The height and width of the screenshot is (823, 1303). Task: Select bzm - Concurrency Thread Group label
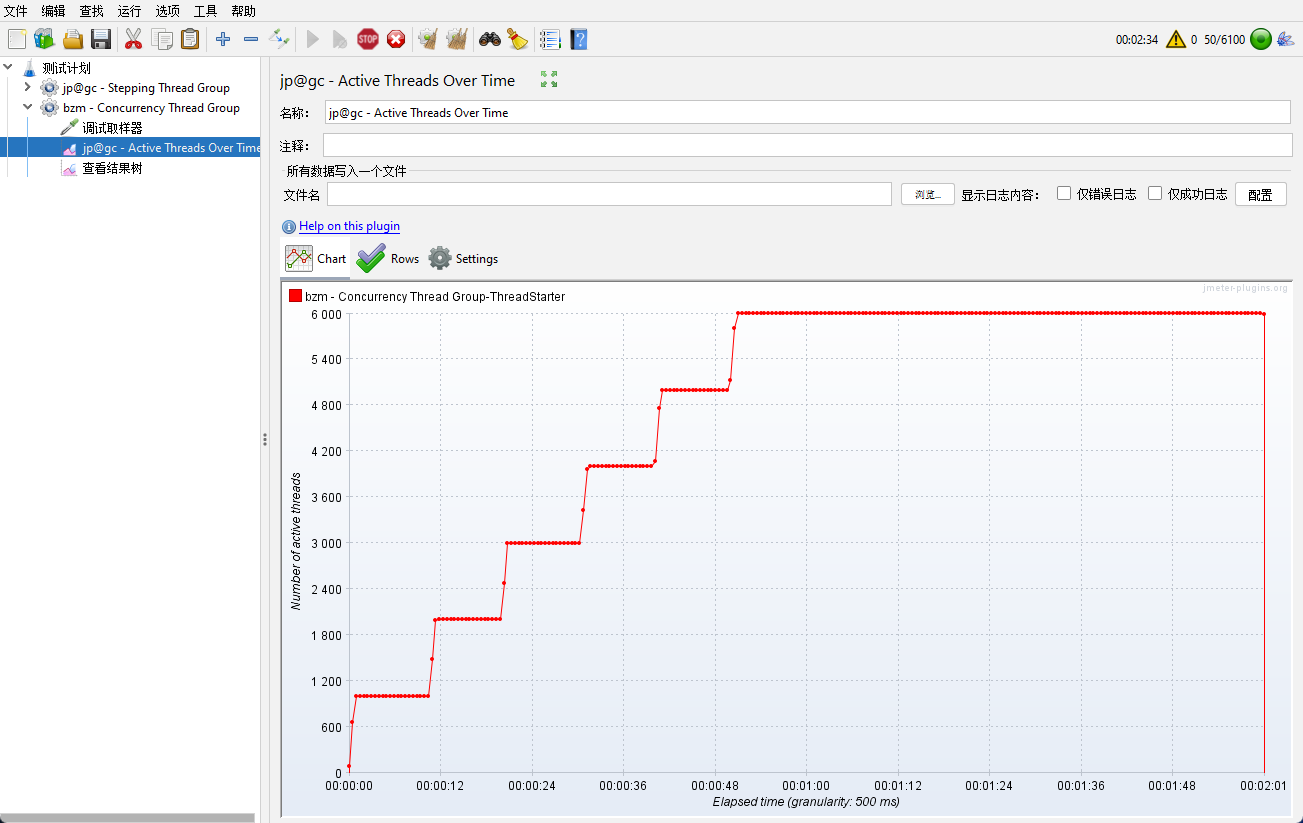click(x=151, y=108)
